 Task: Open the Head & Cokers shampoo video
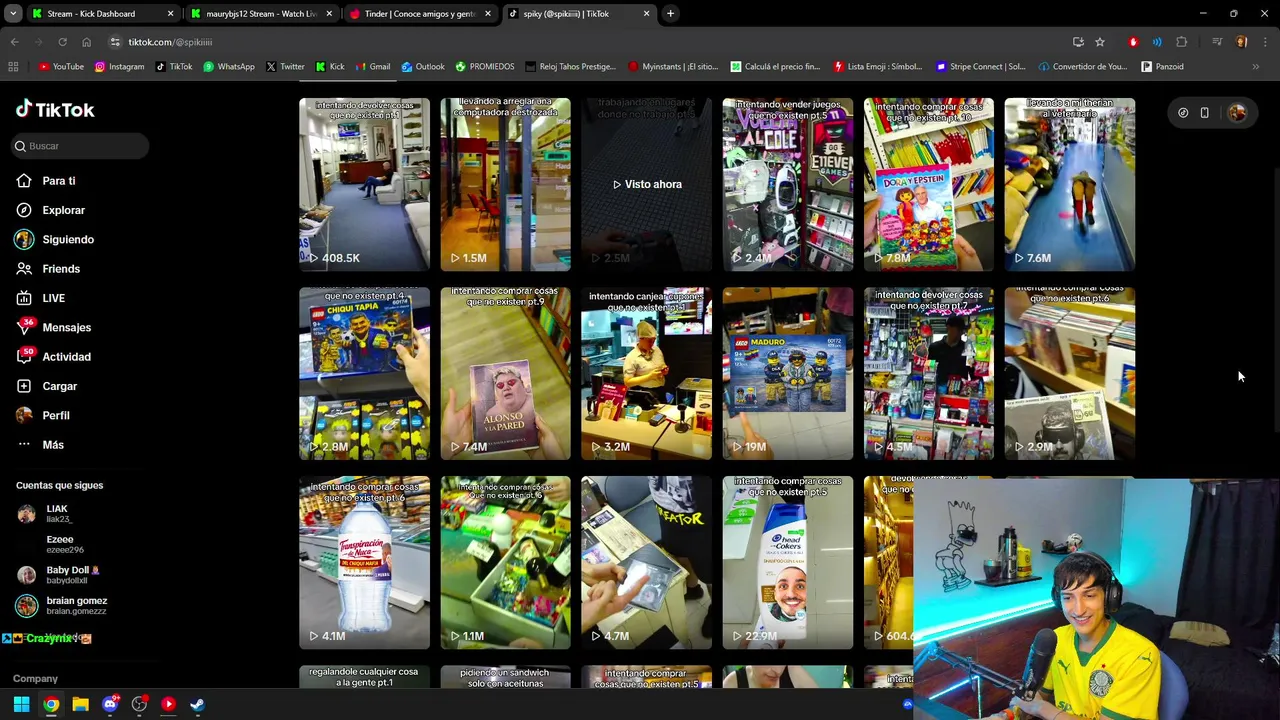[787, 563]
